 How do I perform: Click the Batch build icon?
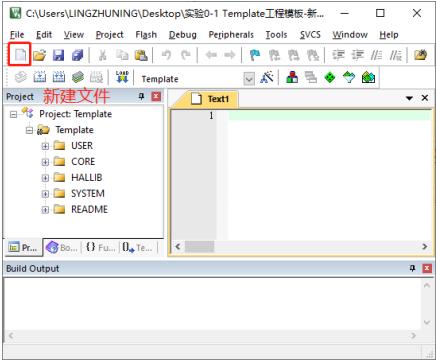78,78
